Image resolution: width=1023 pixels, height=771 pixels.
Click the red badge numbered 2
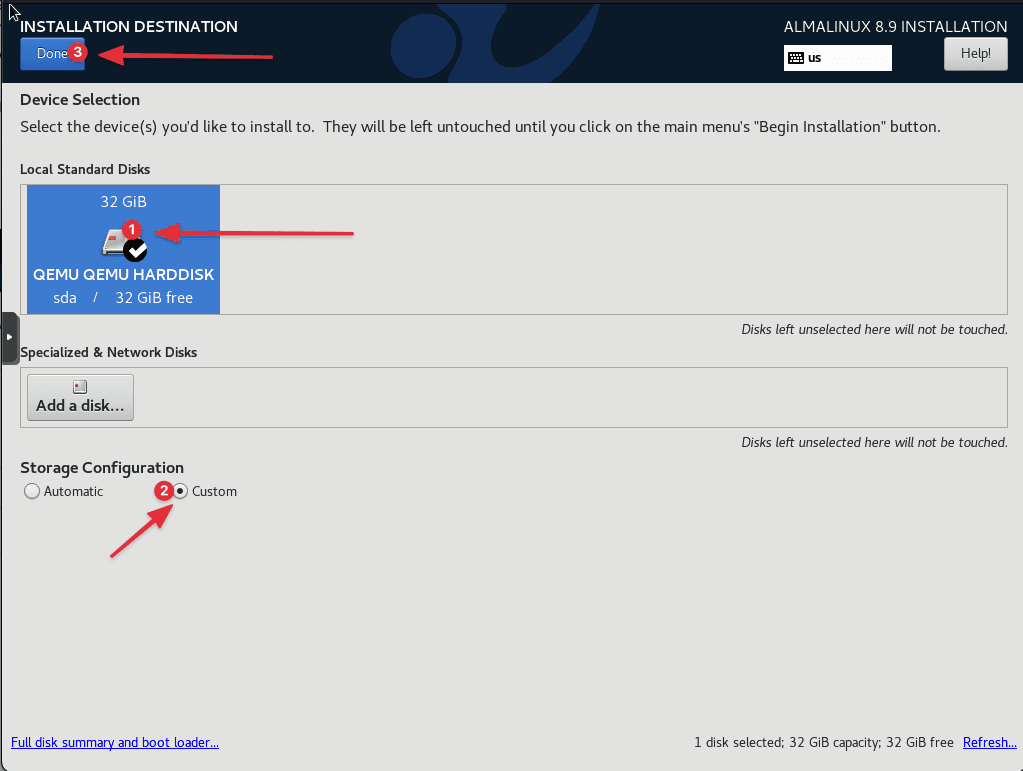161,491
